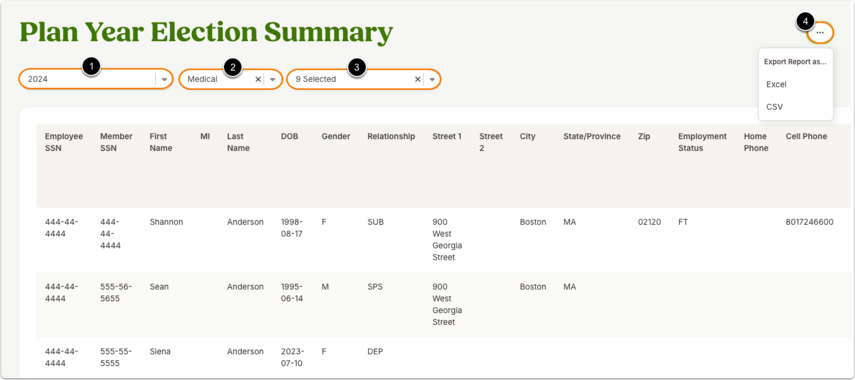Click the DOB column header
The height and width of the screenshot is (380, 855).
coord(289,136)
